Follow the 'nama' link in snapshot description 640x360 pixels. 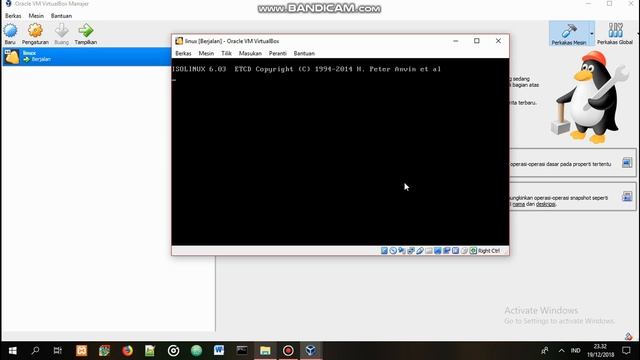pos(518,204)
